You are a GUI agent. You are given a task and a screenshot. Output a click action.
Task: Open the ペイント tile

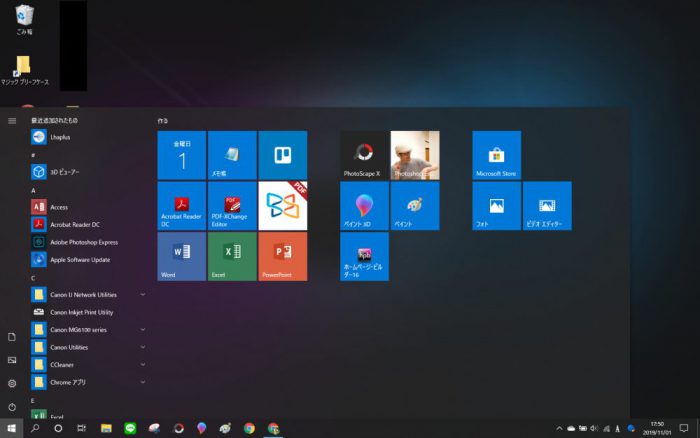coord(415,206)
